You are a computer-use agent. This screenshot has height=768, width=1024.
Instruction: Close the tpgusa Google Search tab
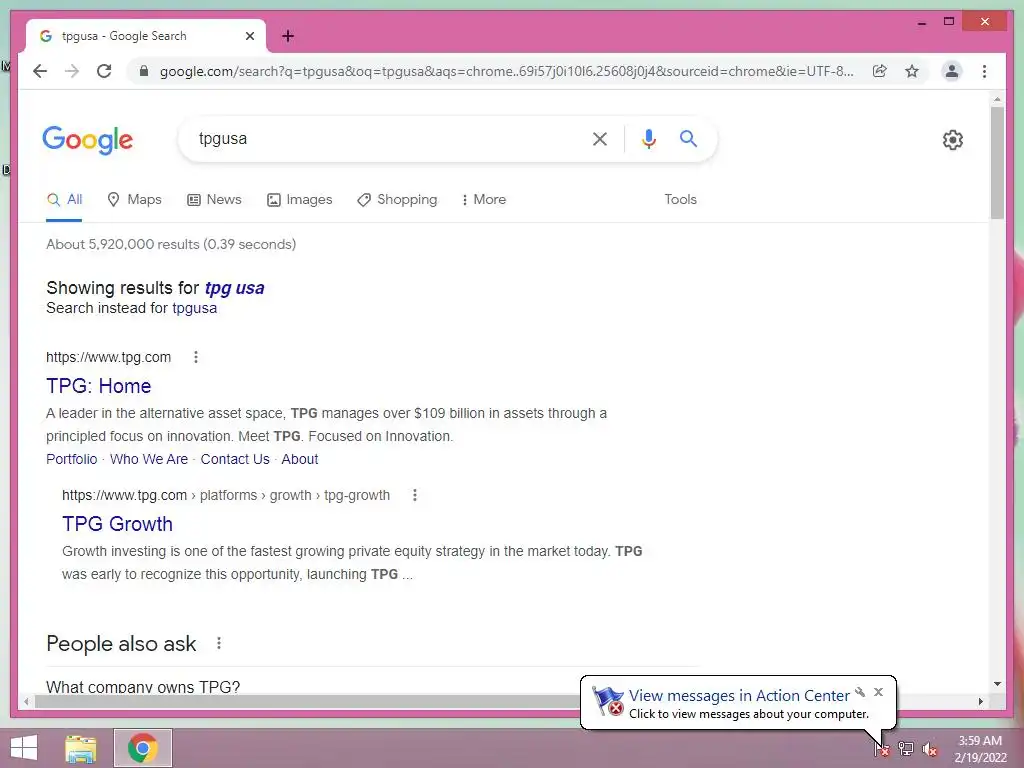point(249,36)
